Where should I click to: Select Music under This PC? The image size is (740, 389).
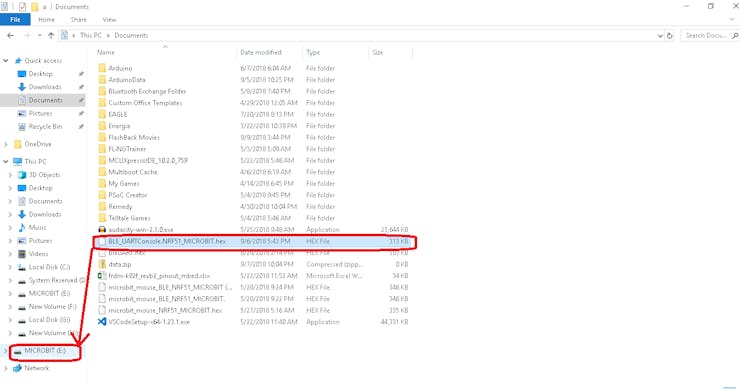[37, 228]
